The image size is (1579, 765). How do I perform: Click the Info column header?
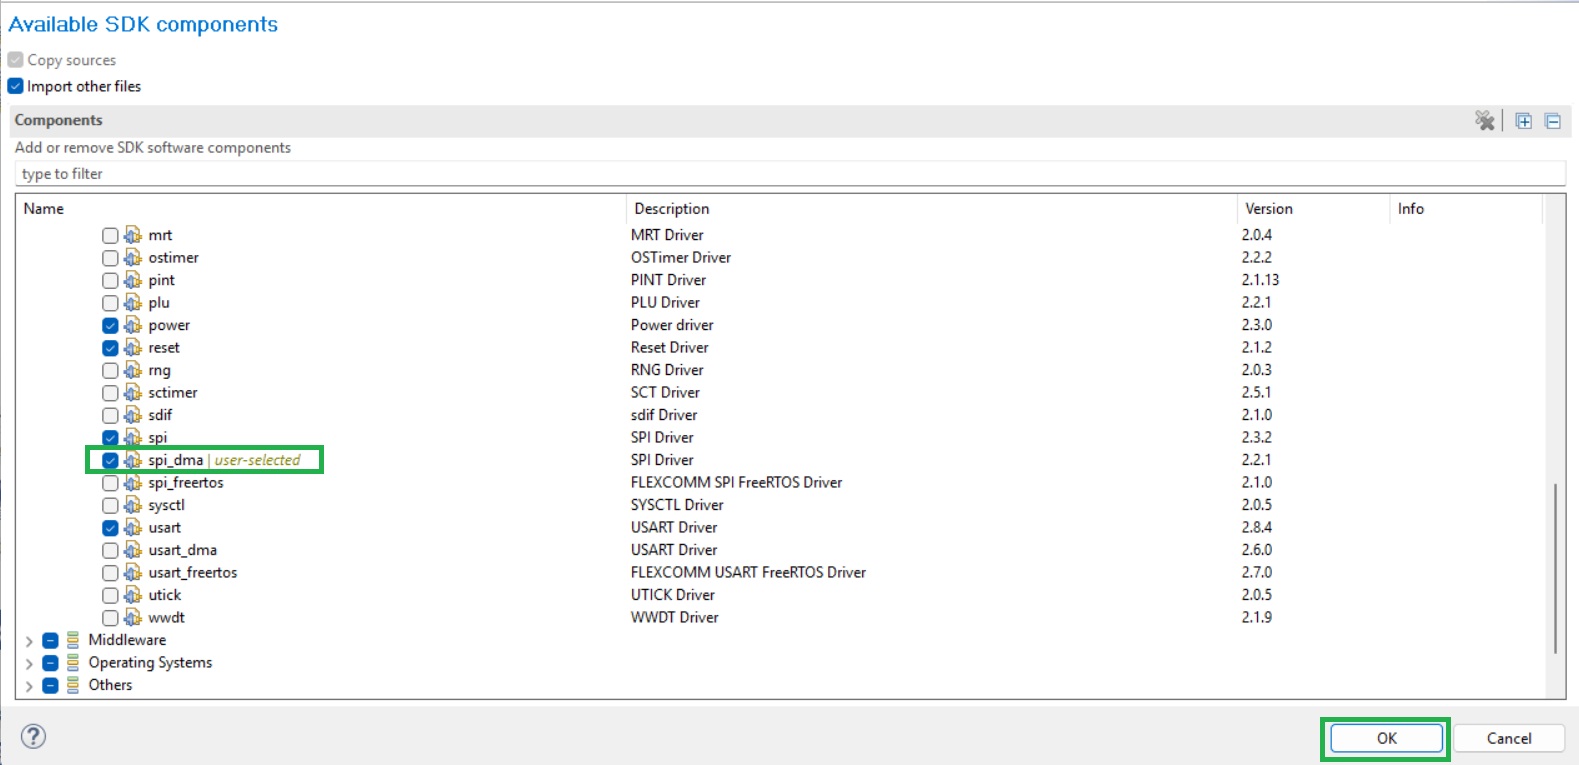tap(1466, 208)
